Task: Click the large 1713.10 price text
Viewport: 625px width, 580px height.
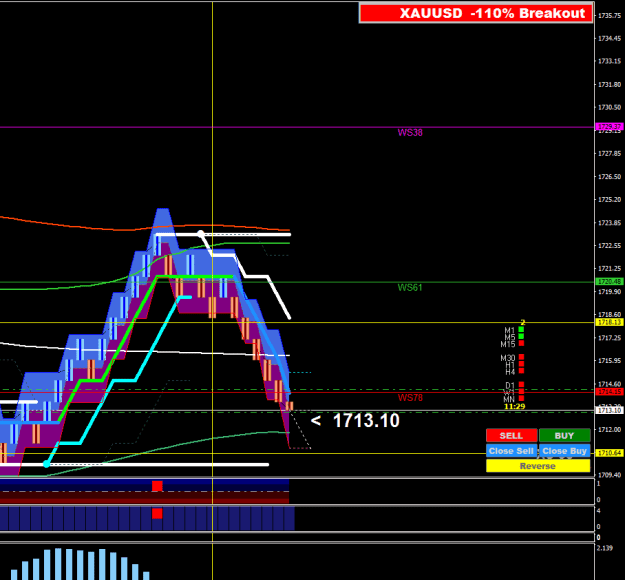Action: click(366, 421)
